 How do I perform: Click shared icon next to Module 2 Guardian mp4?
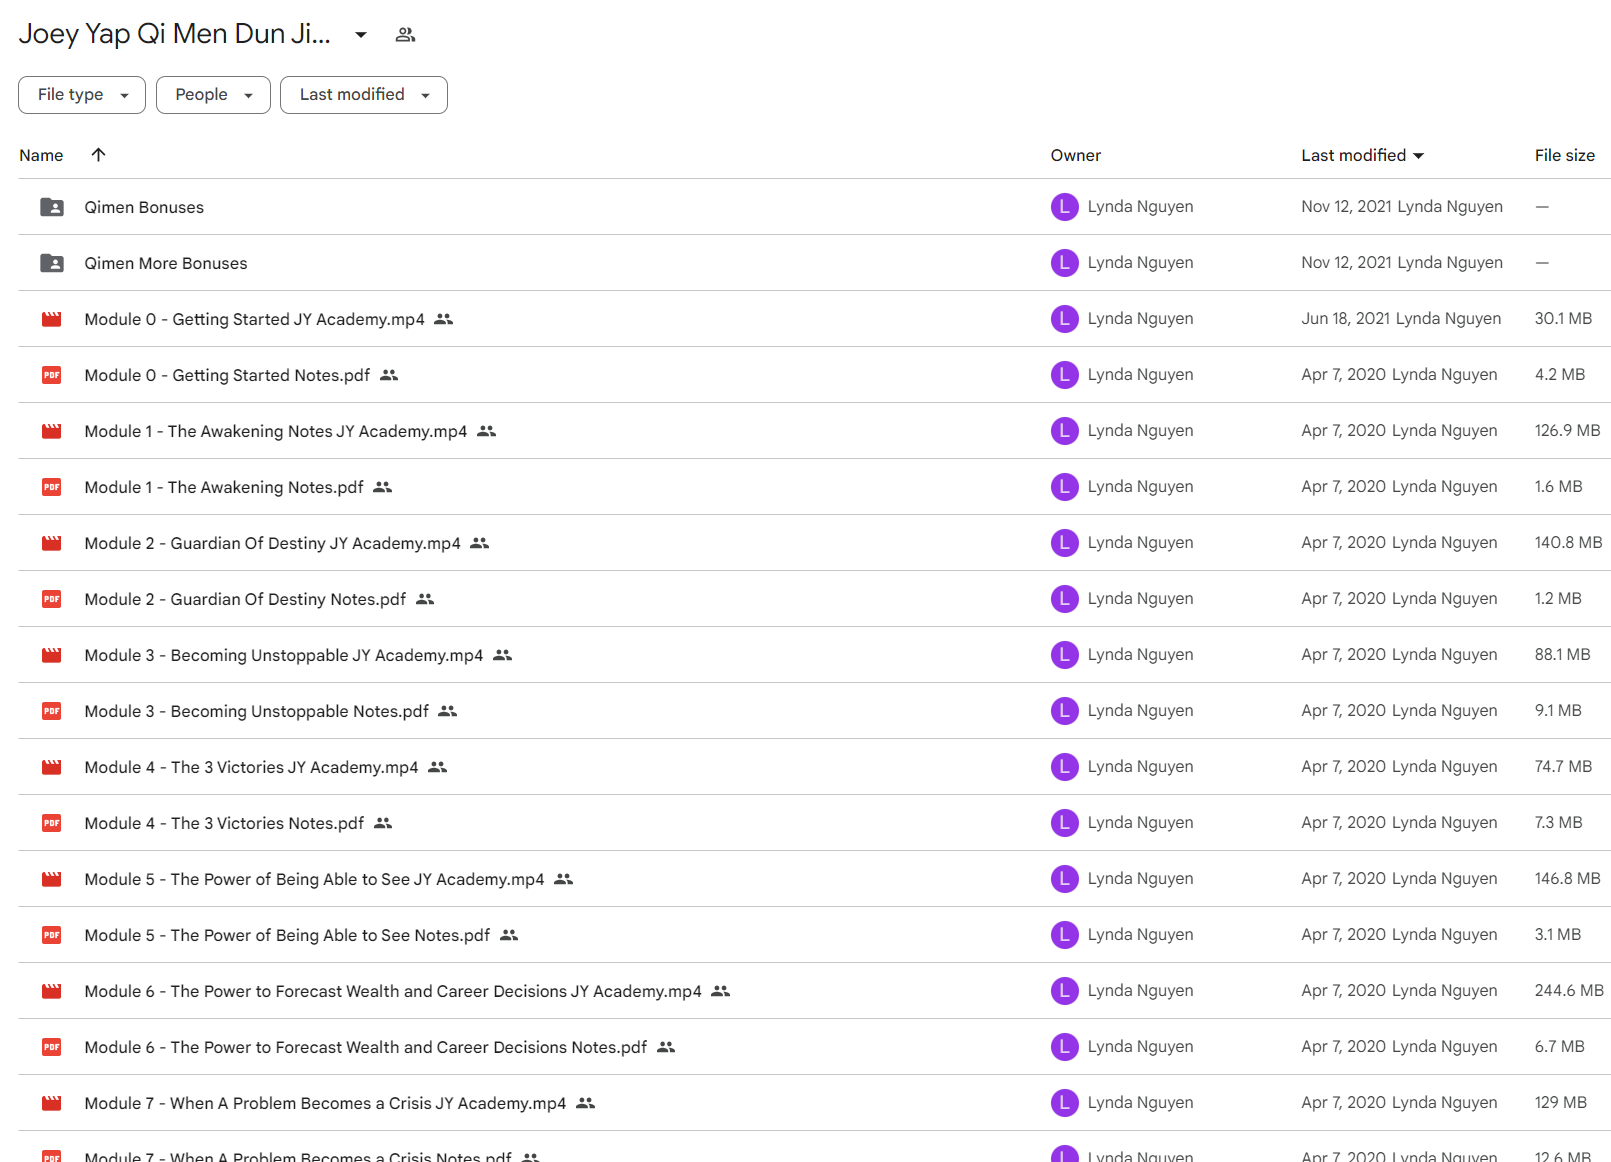pos(480,543)
